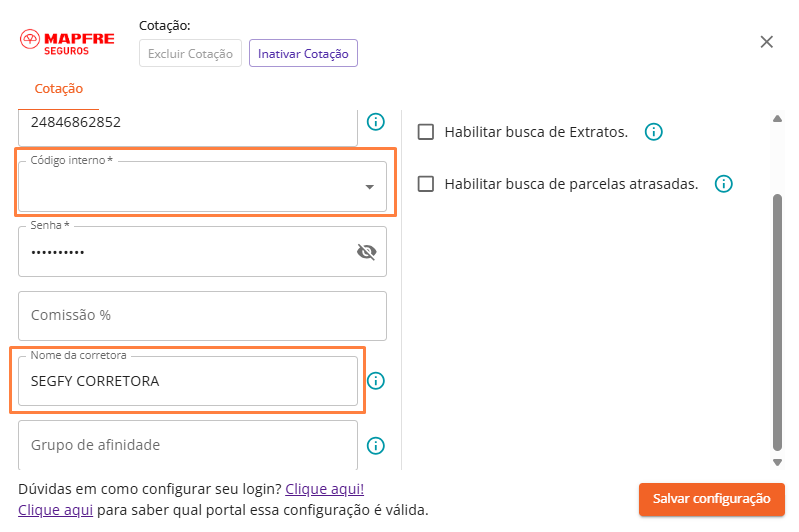
Task: Click info icon beside Grupo de afinidade
Action: [376, 446]
